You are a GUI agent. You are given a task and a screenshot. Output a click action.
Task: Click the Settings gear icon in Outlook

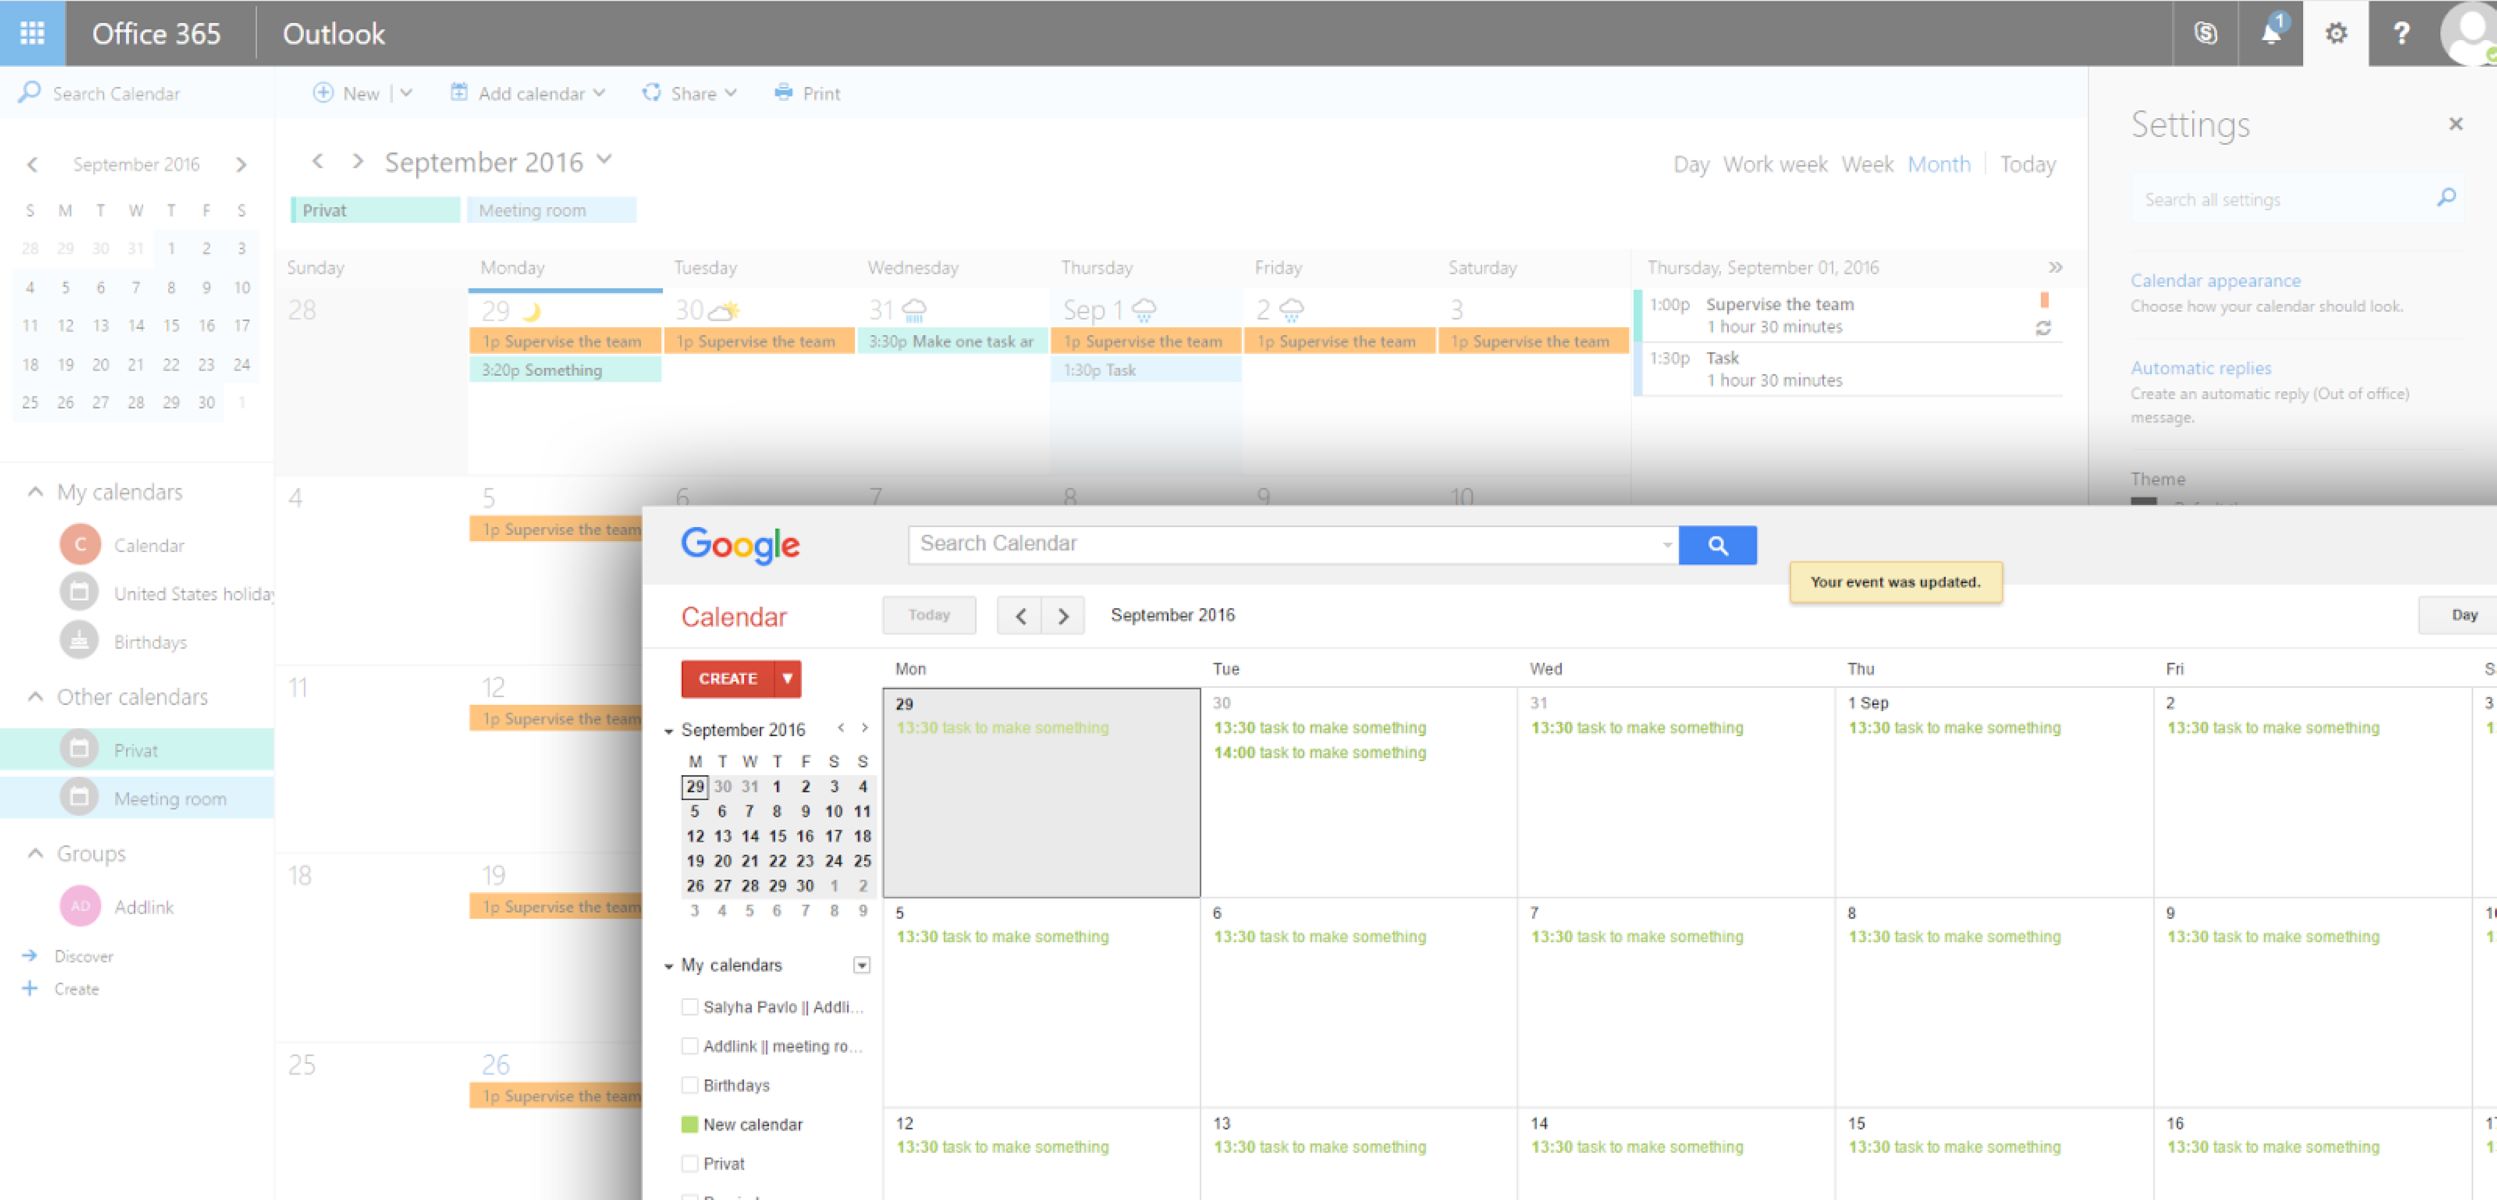coord(2338,32)
